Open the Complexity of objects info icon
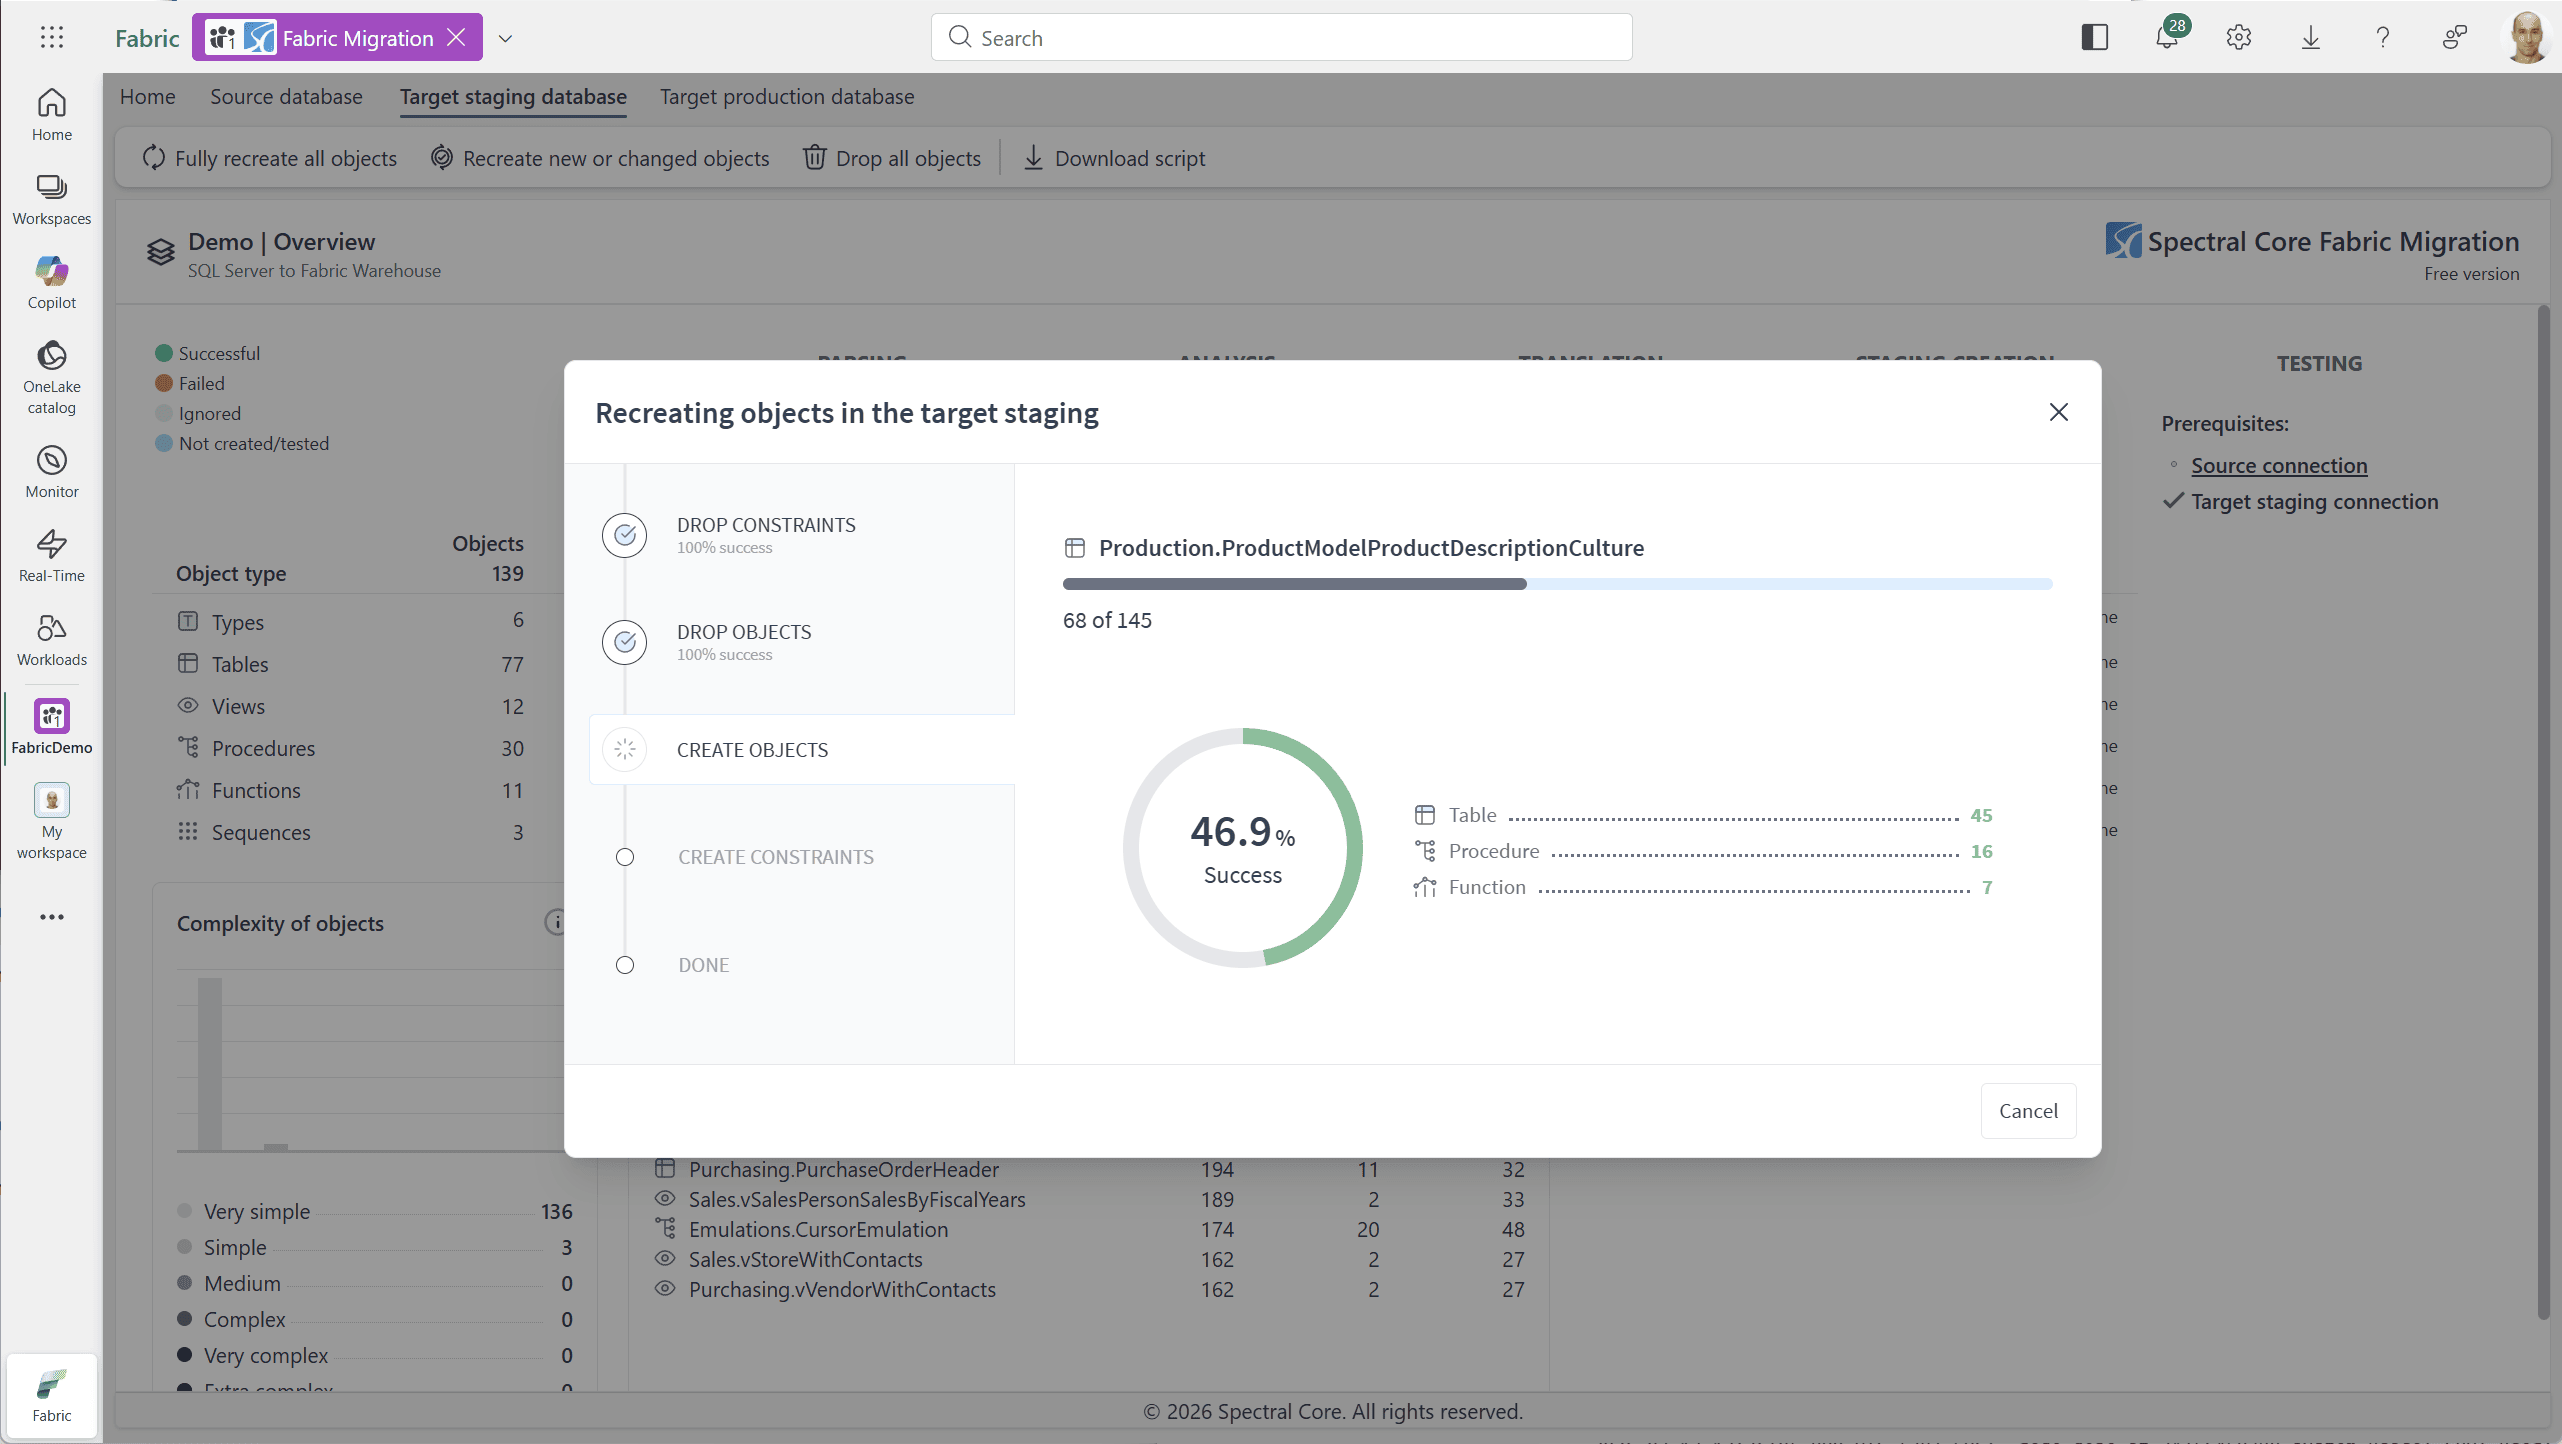Viewport: 2562px width, 1444px height. [556, 922]
